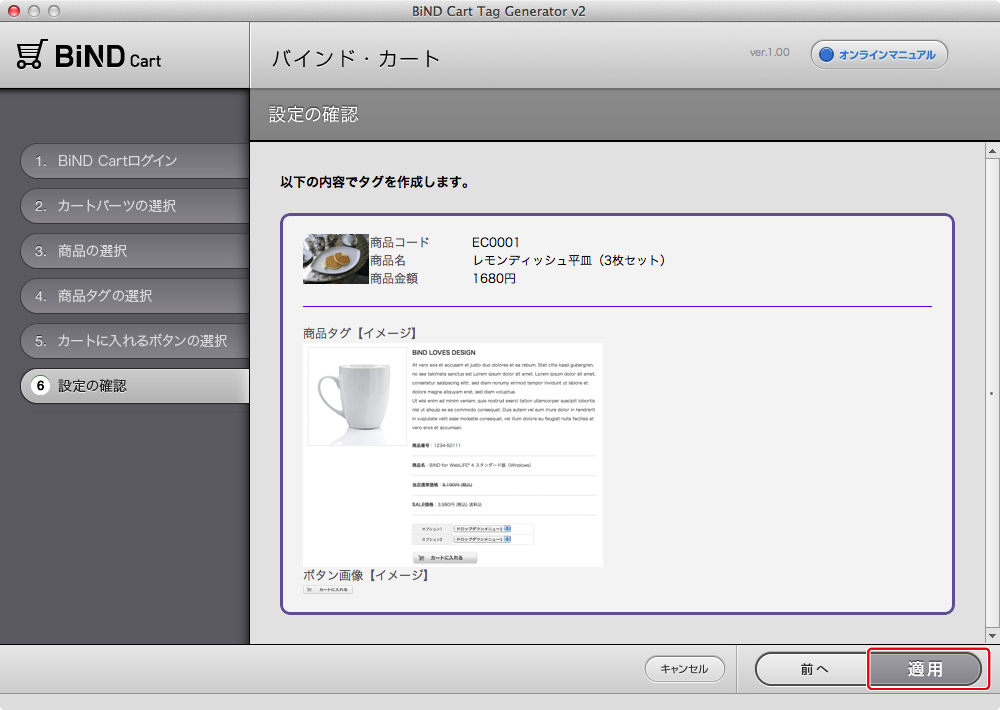Click the small カートに入れる button image preview
The width and height of the screenshot is (1000, 710).
pos(328,589)
